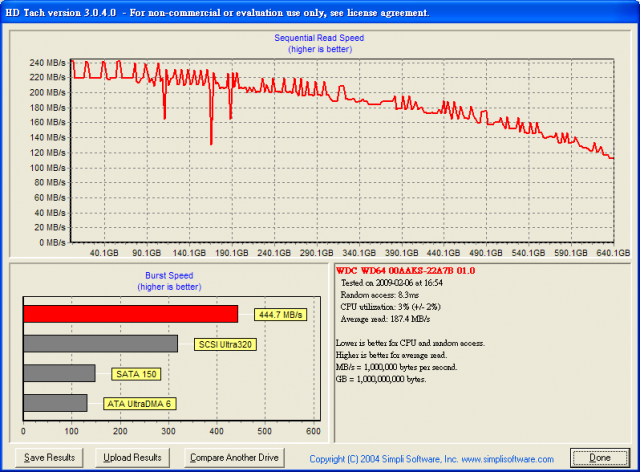This screenshot has height=472, width=640.
Task: Click the SCSI Ultra320 label
Action: 225,345
